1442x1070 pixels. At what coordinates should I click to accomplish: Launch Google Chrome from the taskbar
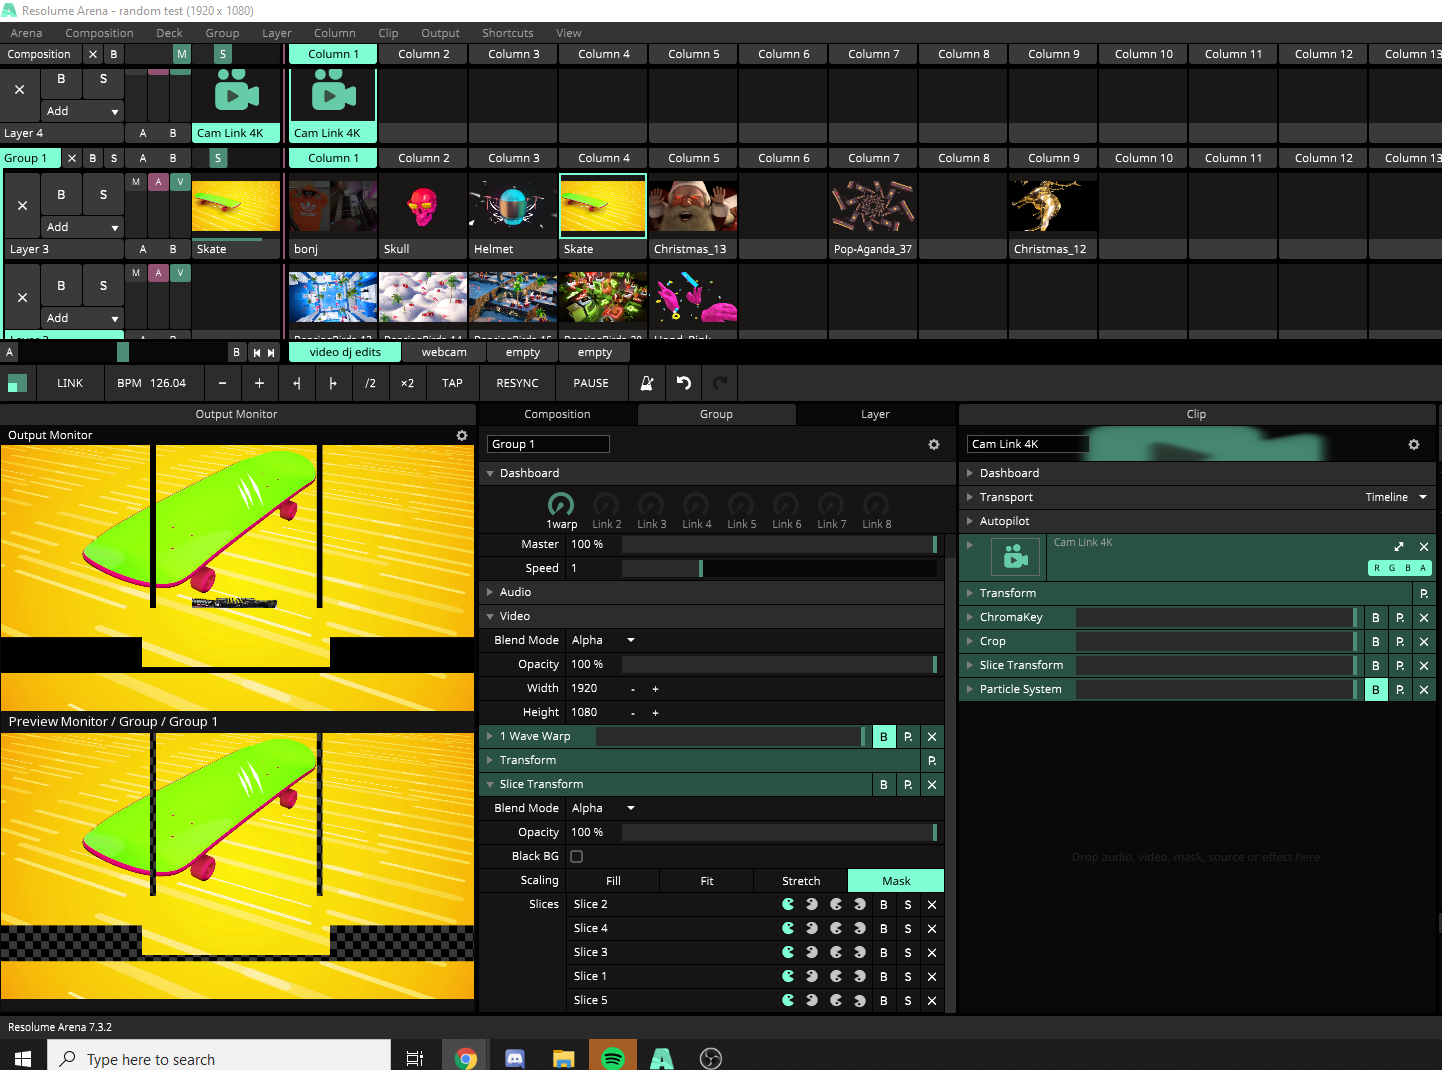(465, 1058)
